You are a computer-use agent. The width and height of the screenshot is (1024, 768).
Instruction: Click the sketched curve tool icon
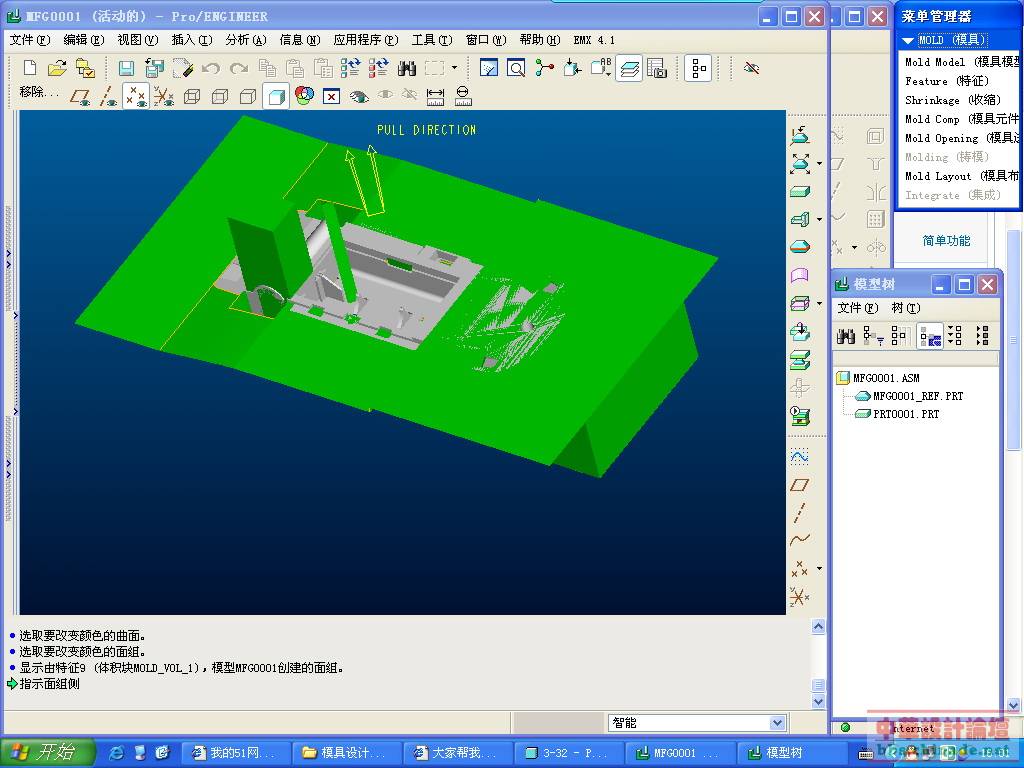[x=800, y=456]
